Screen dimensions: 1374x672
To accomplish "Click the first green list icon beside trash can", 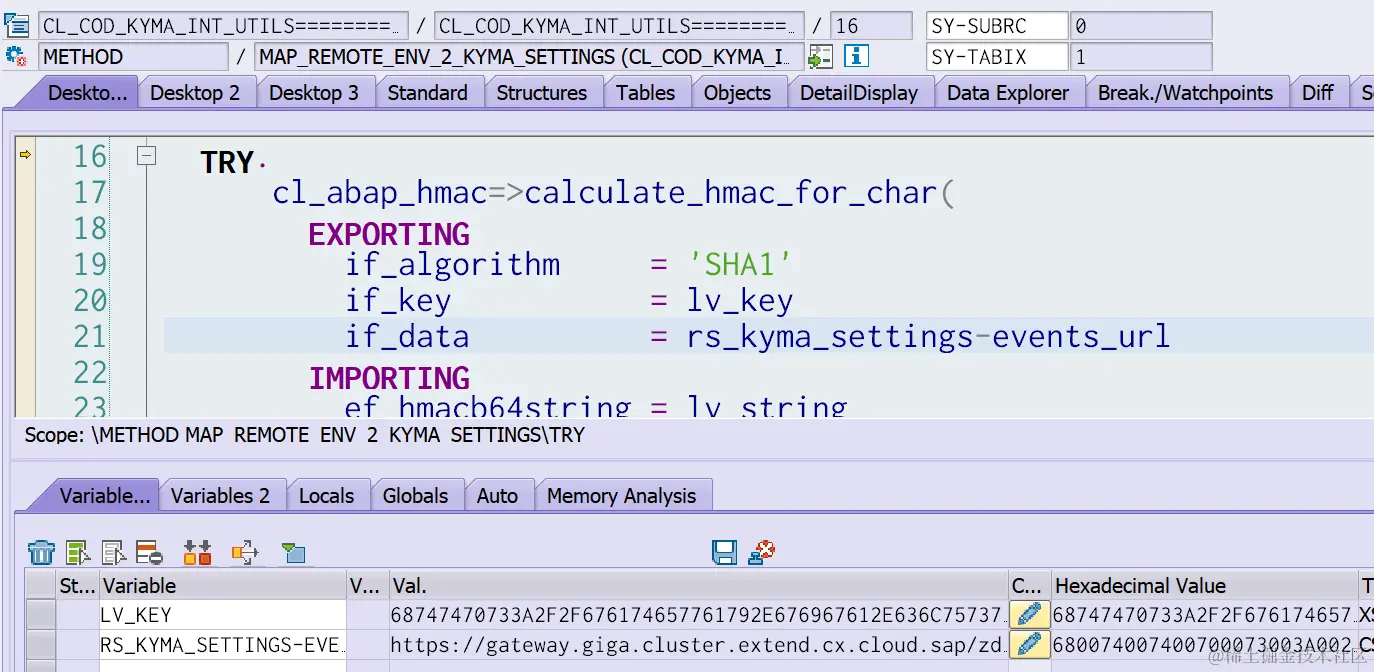I will pyautogui.click(x=78, y=552).
